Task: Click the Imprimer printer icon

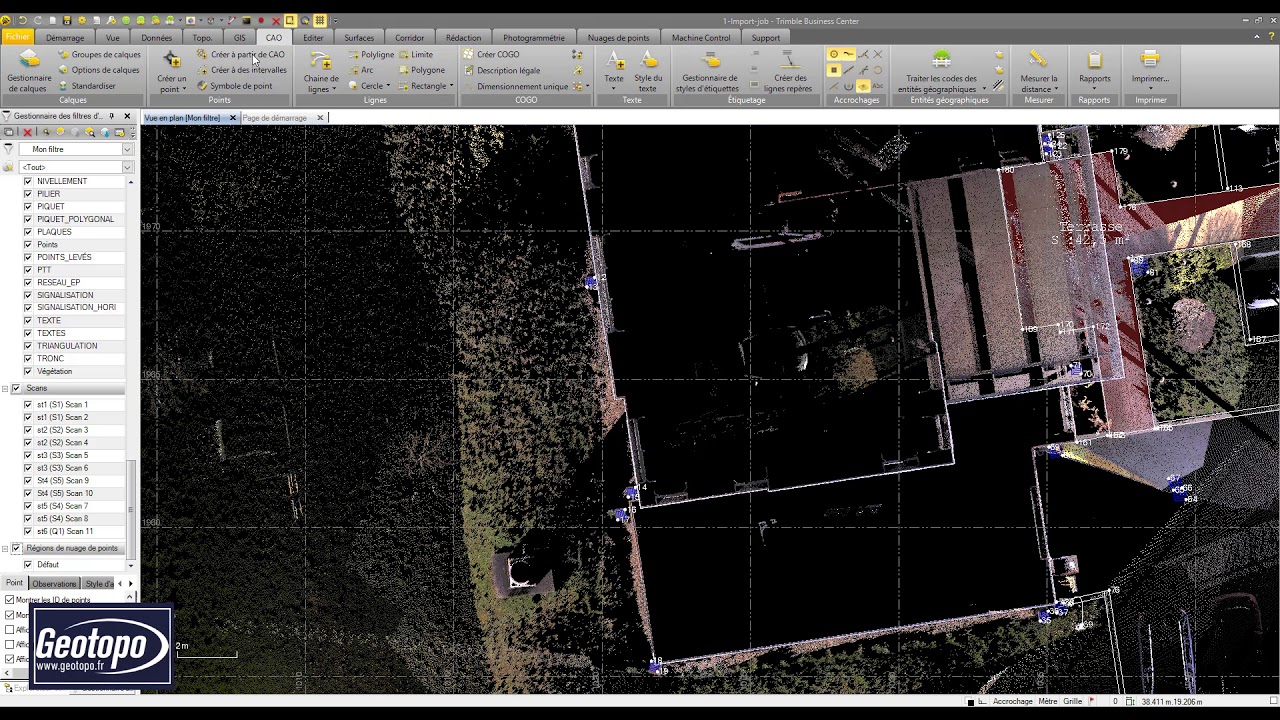Action: [1150, 60]
